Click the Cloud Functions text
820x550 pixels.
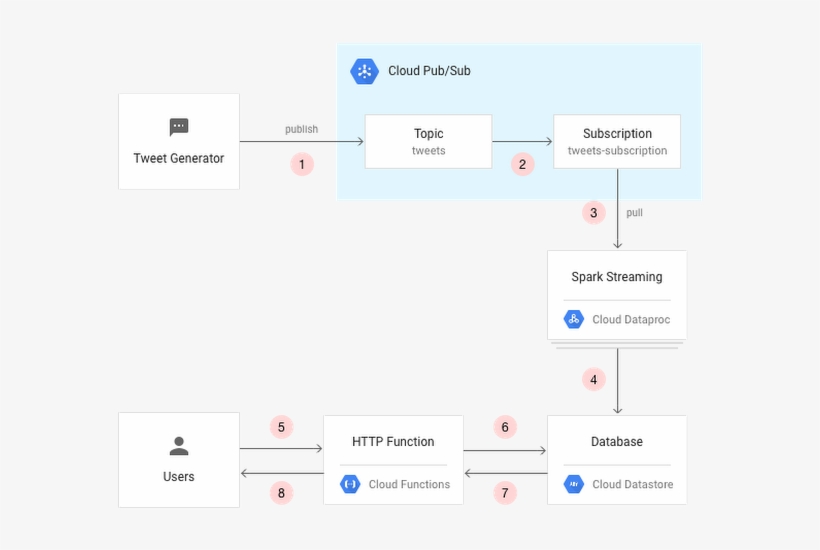tap(409, 485)
